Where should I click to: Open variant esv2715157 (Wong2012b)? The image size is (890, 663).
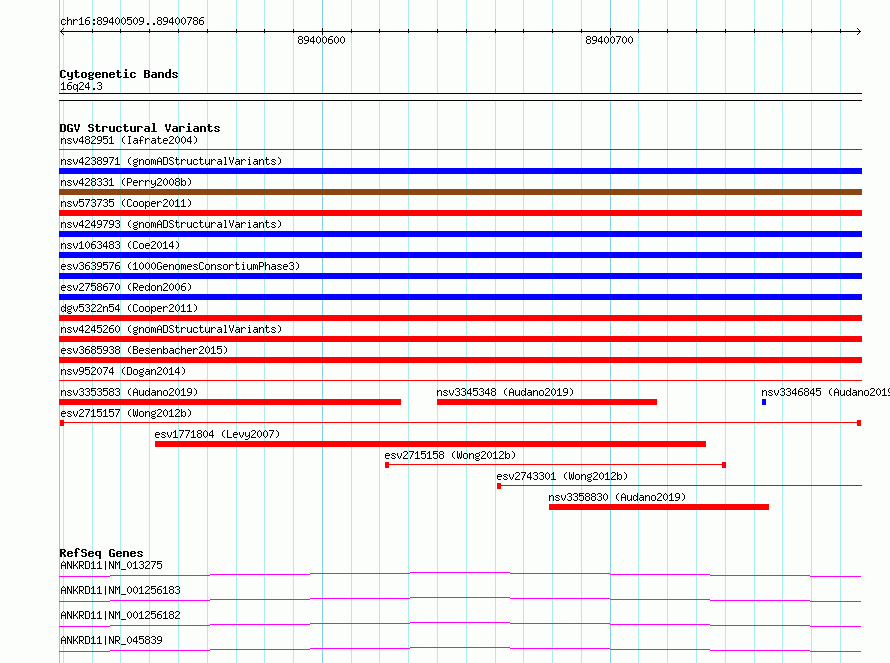point(126,413)
